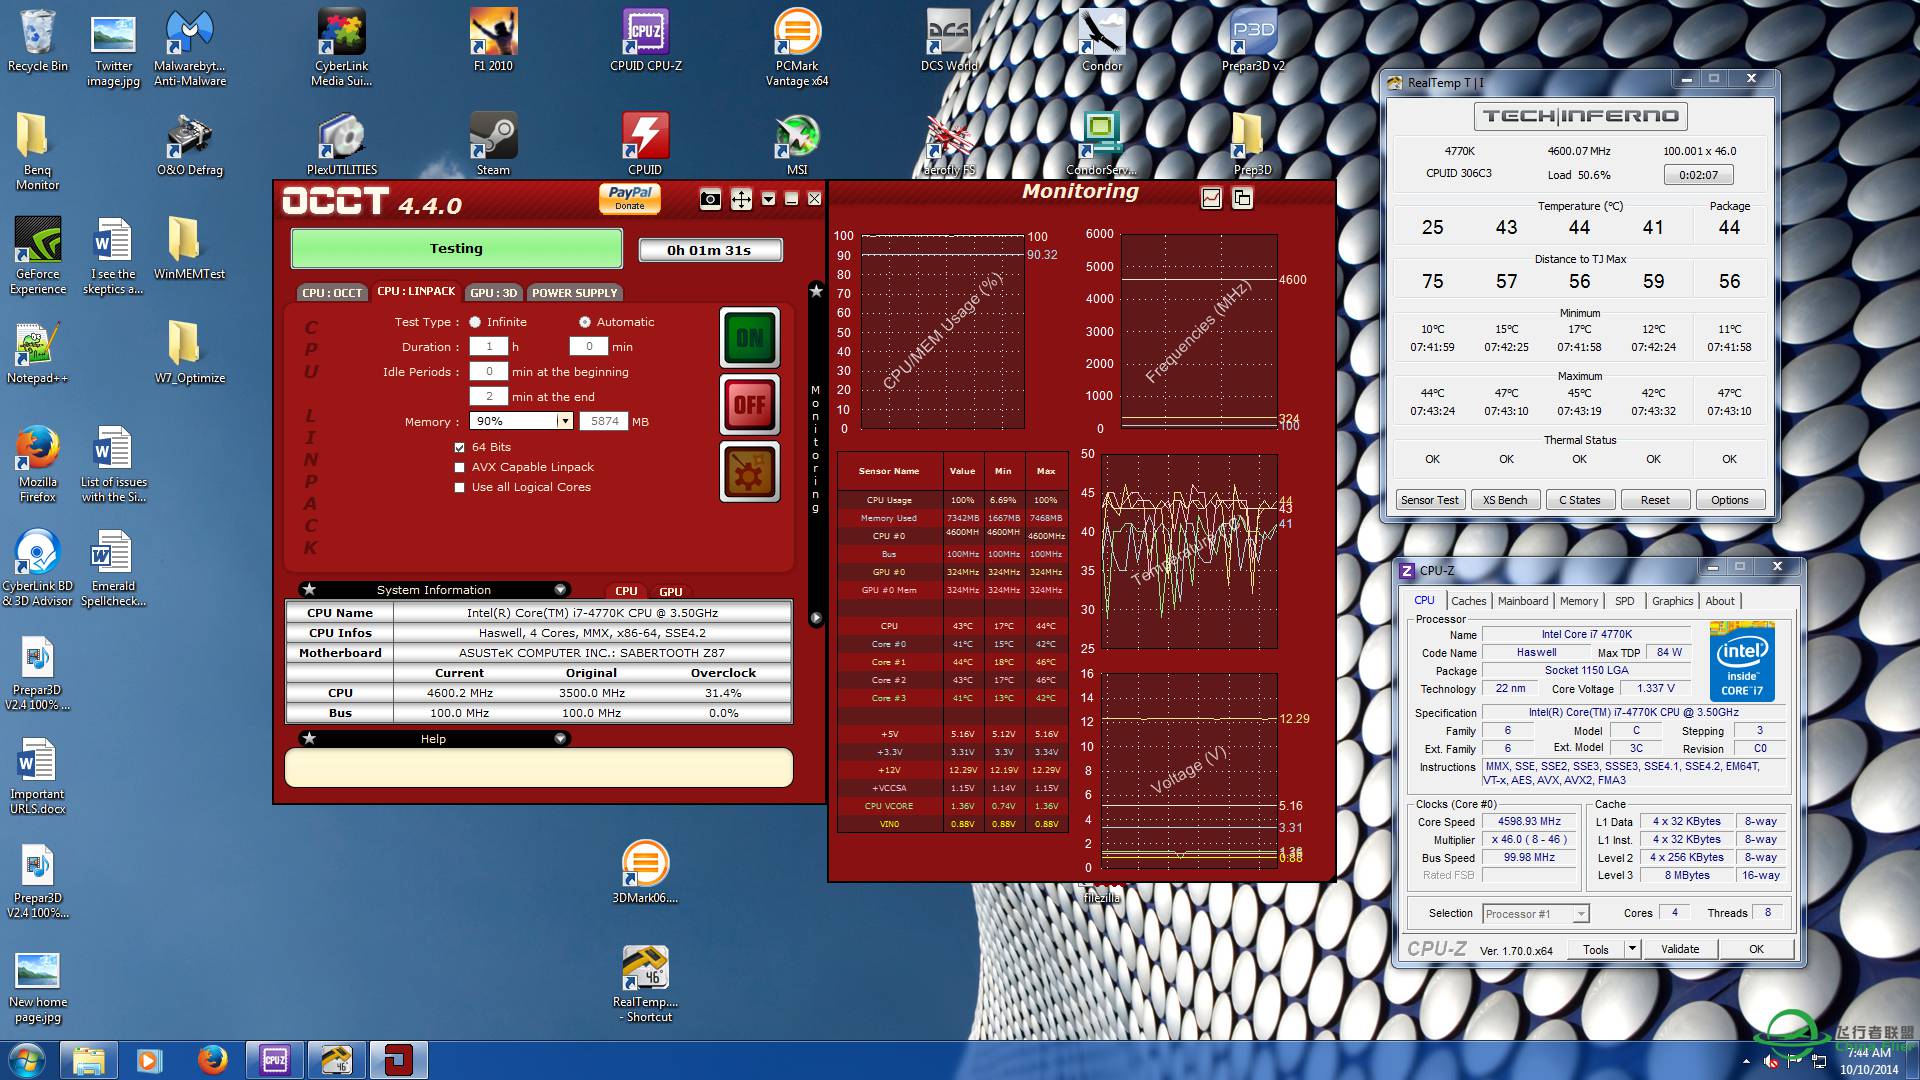1920x1080 pixels.
Task: Open CPU-Z Graphics tab
Action: point(1672,601)
